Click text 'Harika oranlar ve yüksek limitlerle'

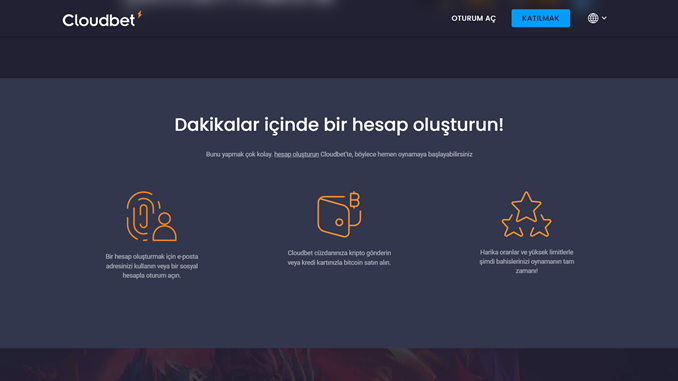coord(526,252)
